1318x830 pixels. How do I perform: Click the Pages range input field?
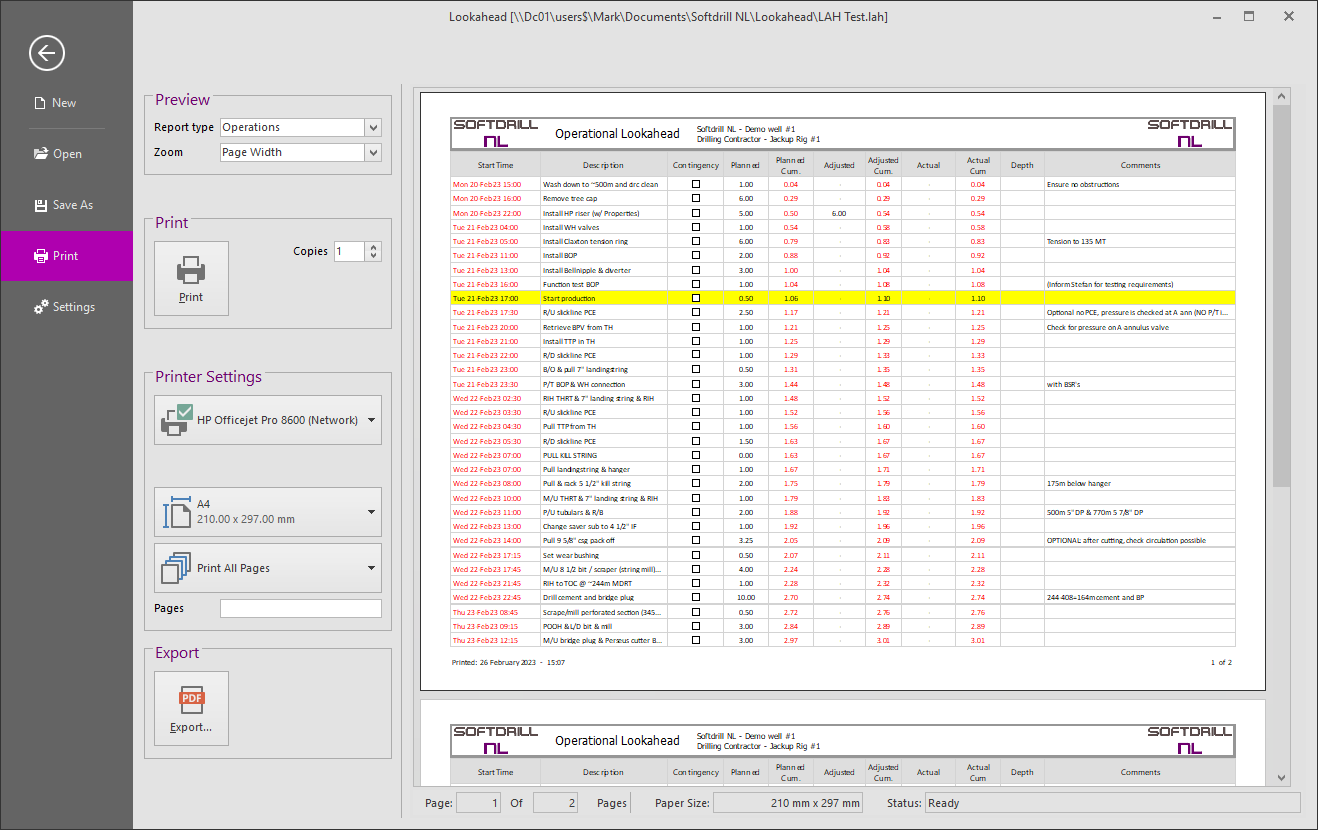[300, 608]
